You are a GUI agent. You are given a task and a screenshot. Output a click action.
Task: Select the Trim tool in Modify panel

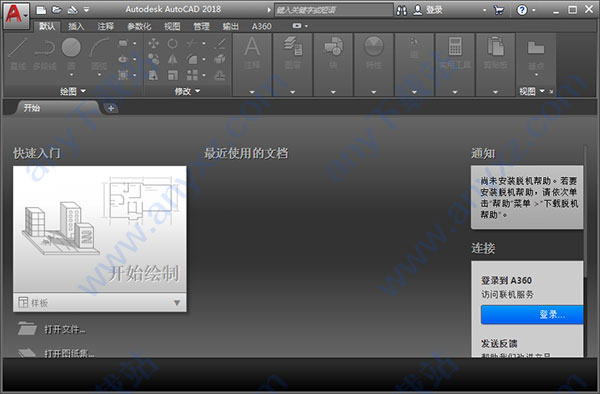click(192, 43)
